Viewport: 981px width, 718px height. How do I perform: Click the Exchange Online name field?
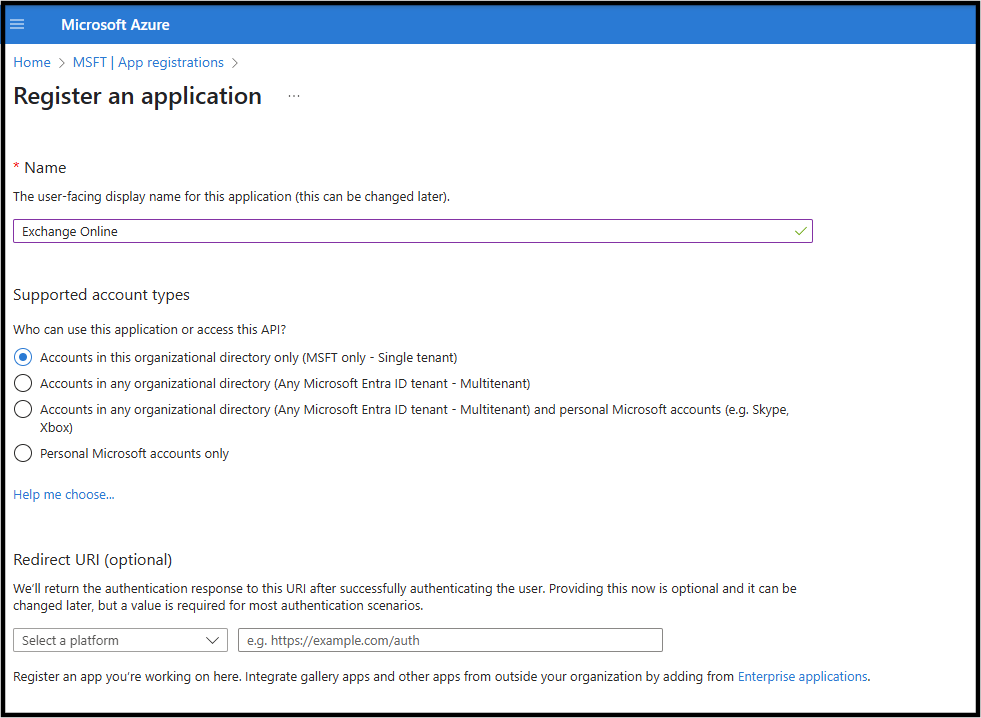pos(400,230)
